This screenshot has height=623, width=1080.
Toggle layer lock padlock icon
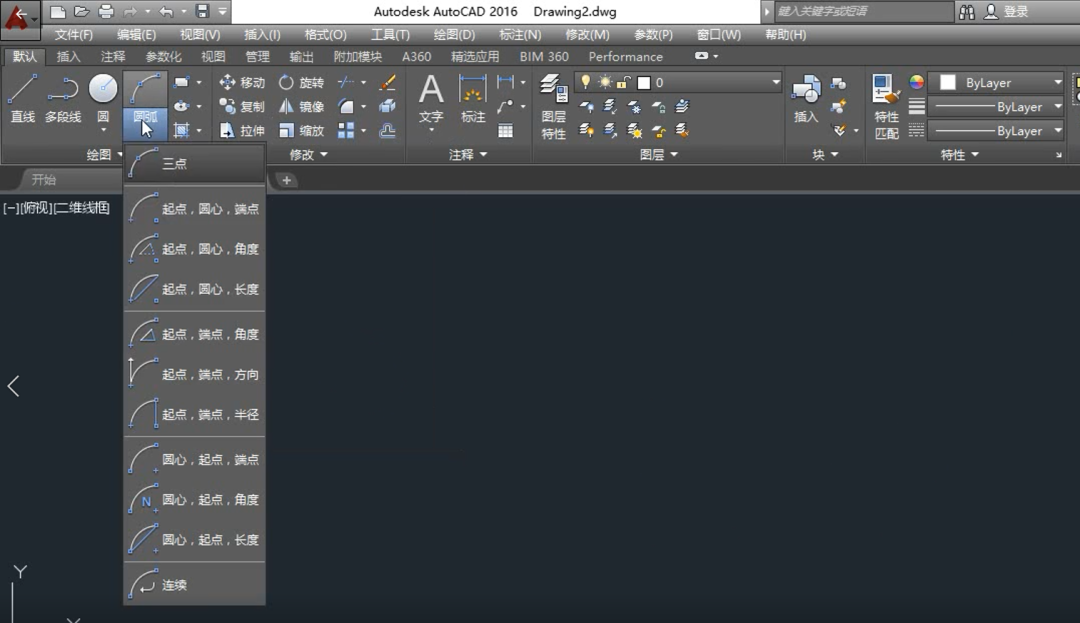tap(623, 83)
